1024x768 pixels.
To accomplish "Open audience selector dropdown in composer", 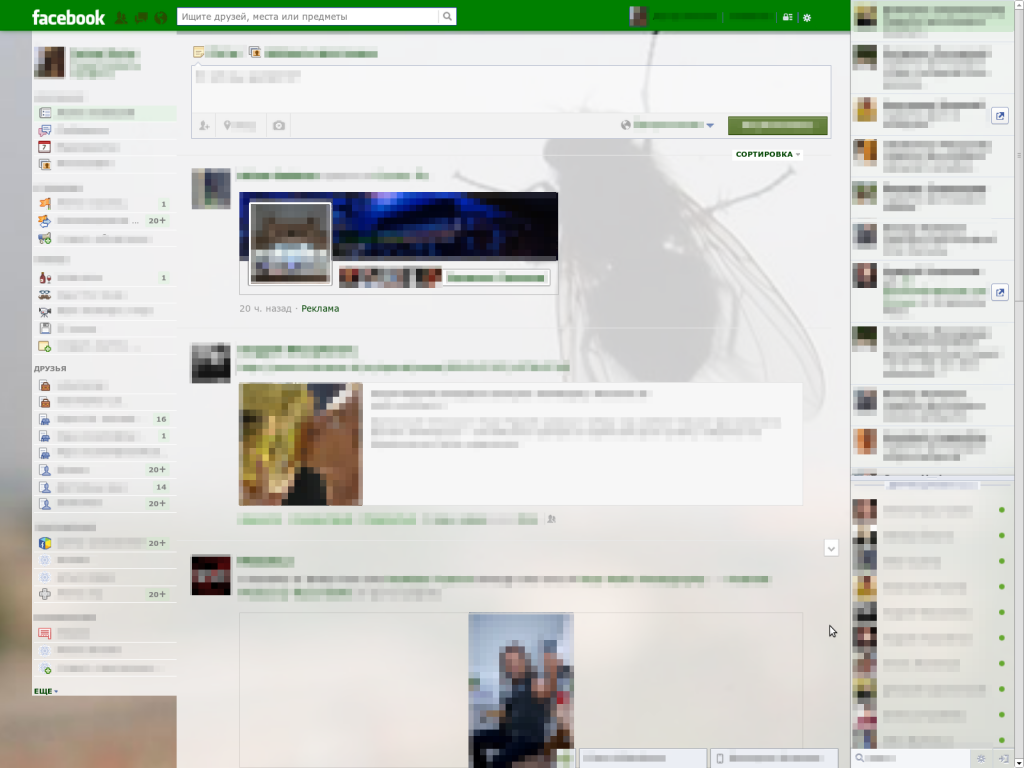I will (668, 125).
